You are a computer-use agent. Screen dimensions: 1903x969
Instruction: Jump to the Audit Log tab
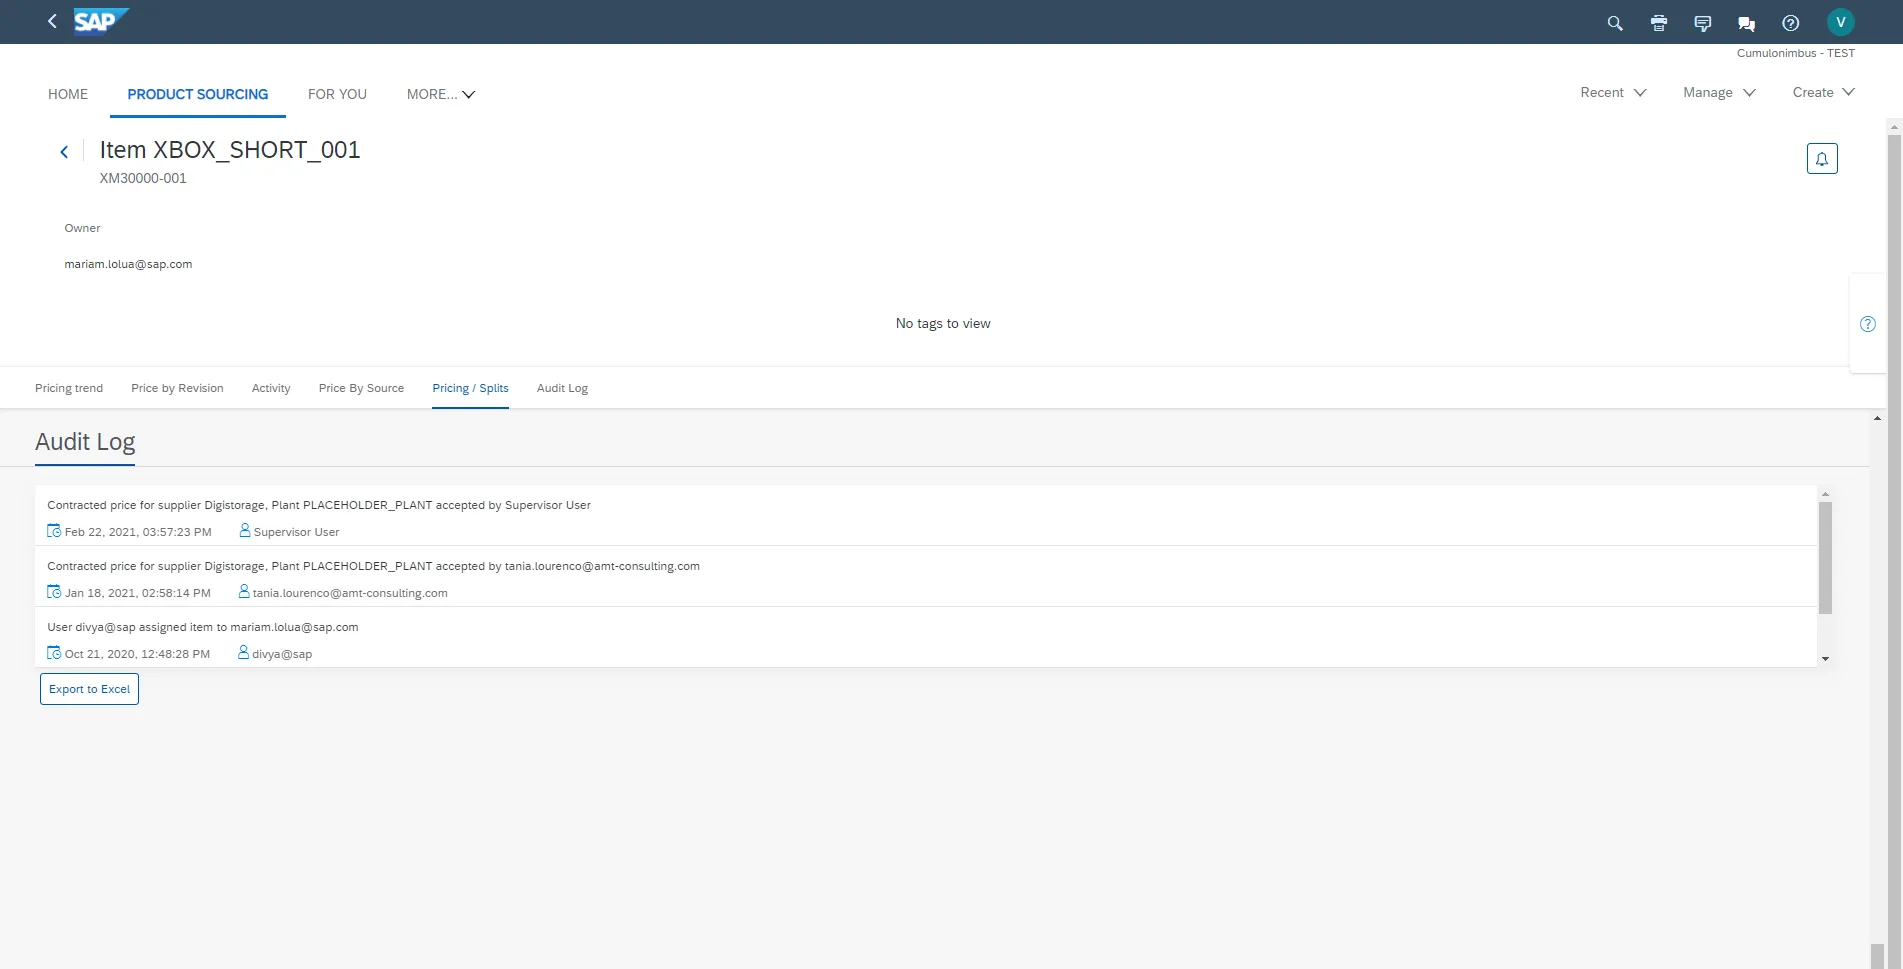pyautogui.click(x=562, y=388)
